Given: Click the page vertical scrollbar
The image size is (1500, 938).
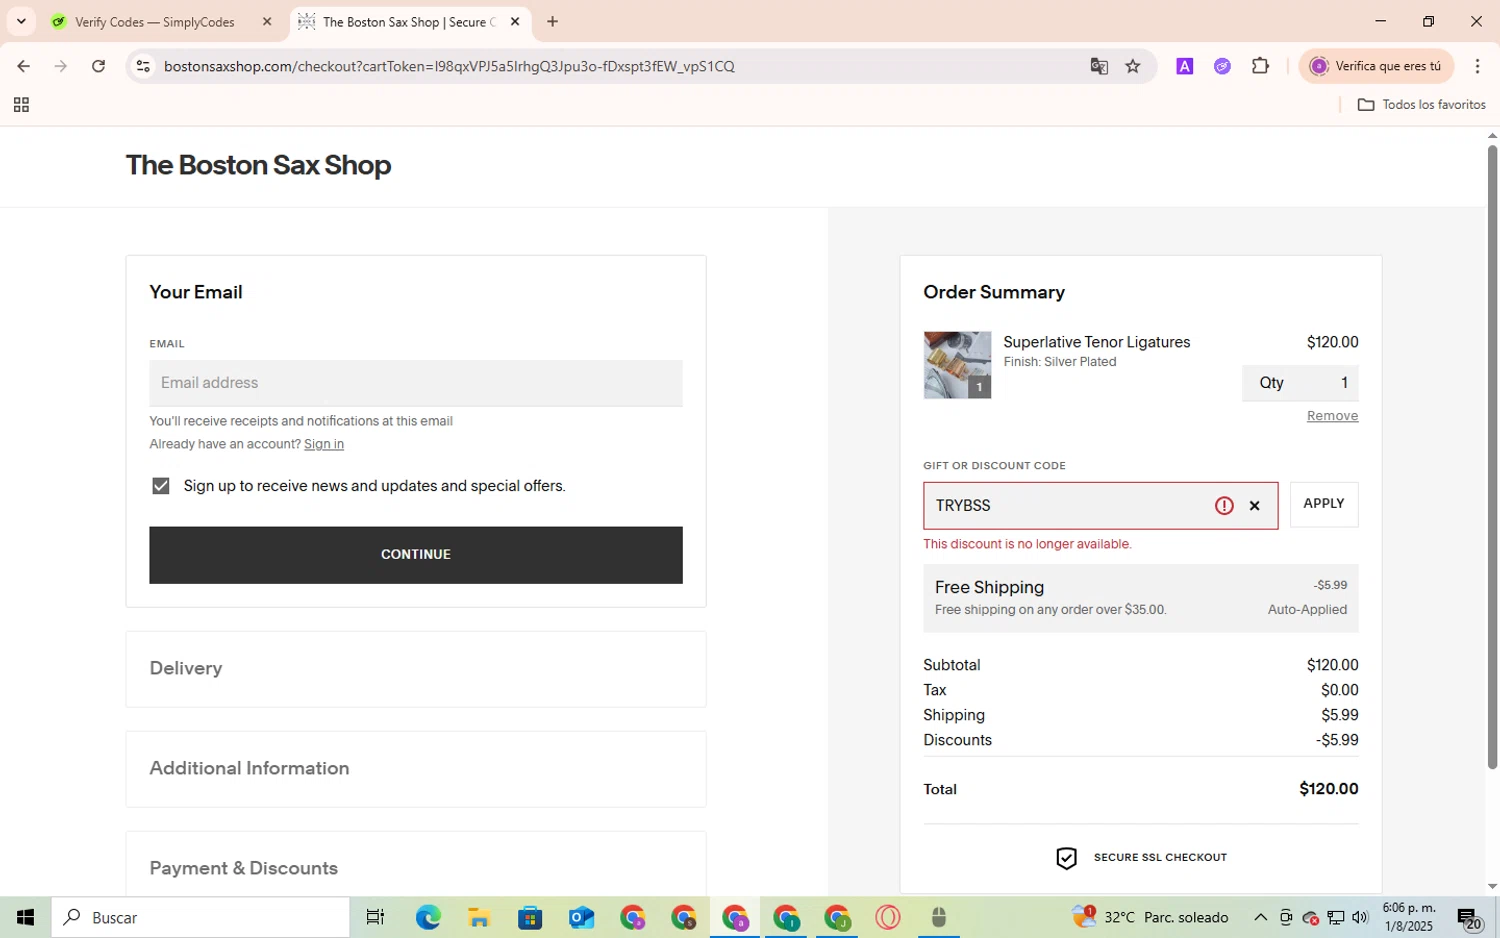Looking at the screenshot, I should (1492, 456).
